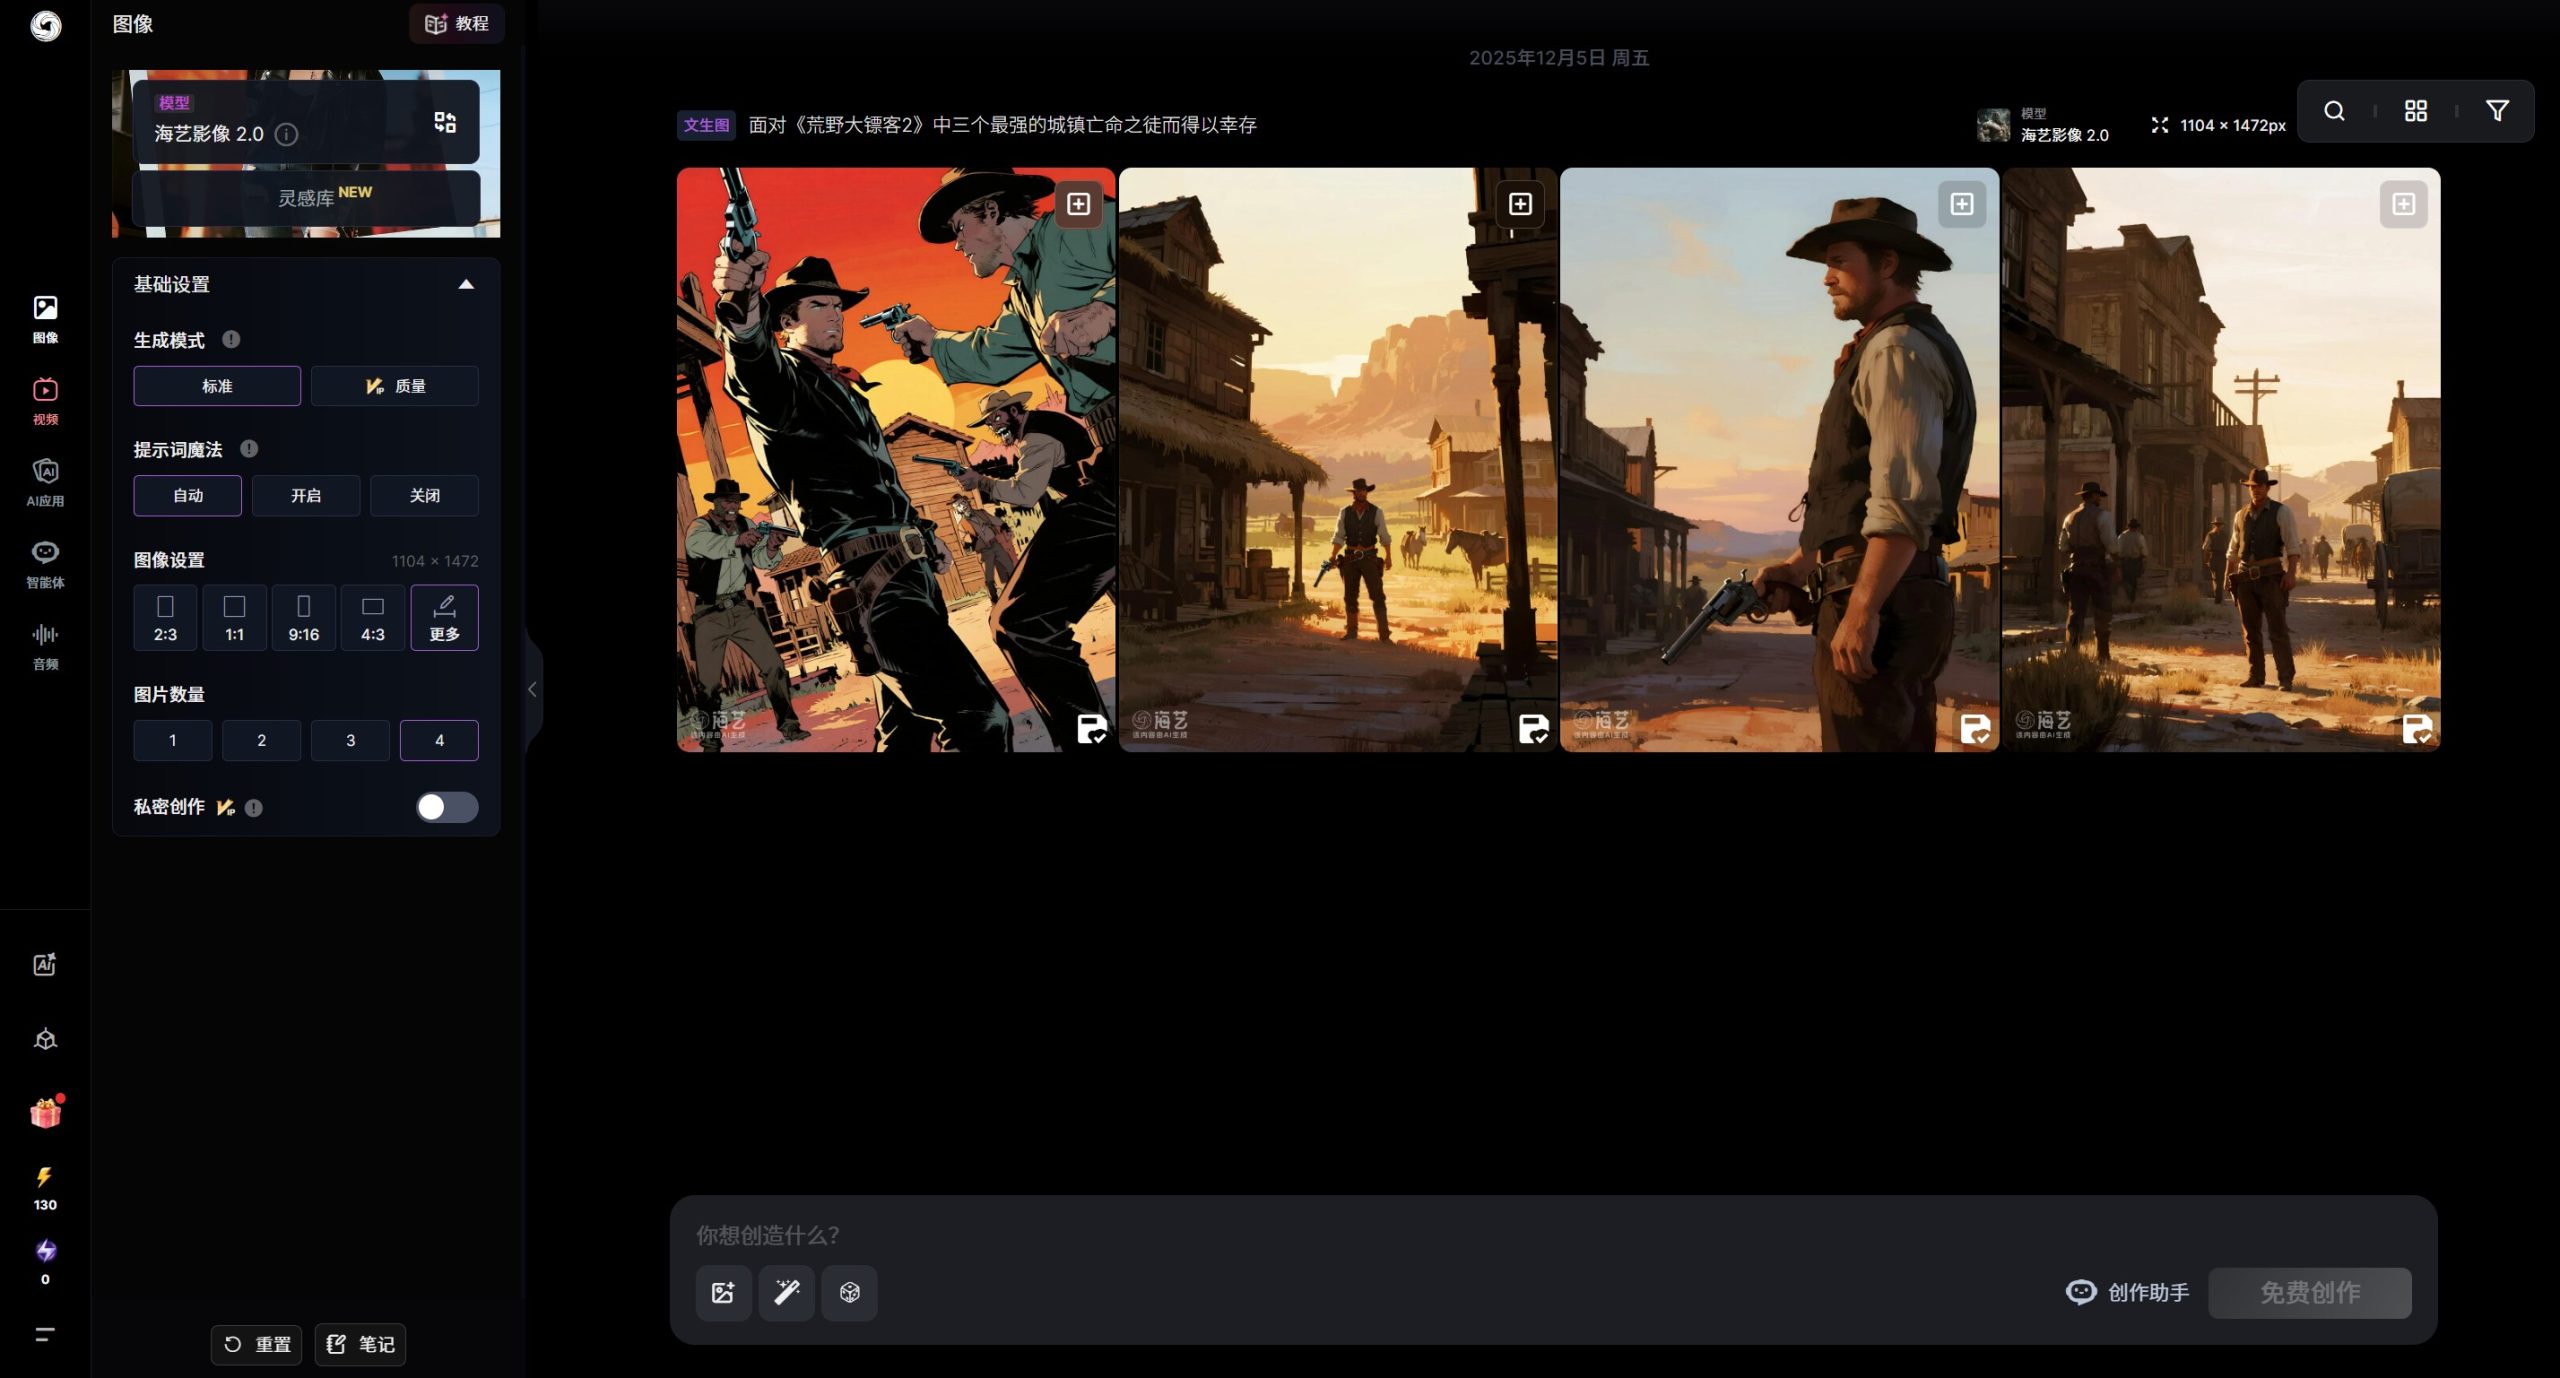Image resolution: width=2560 pixels, height=1378 pixels.
Task: Collapse the left settings panel handle
Action: [532, 689]
